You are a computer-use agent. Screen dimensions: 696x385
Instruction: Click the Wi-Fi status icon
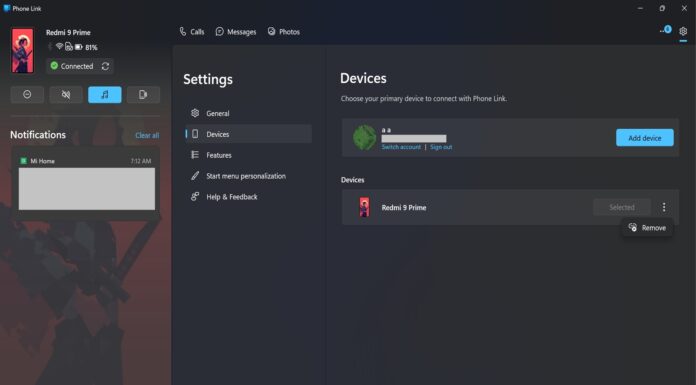59,47
